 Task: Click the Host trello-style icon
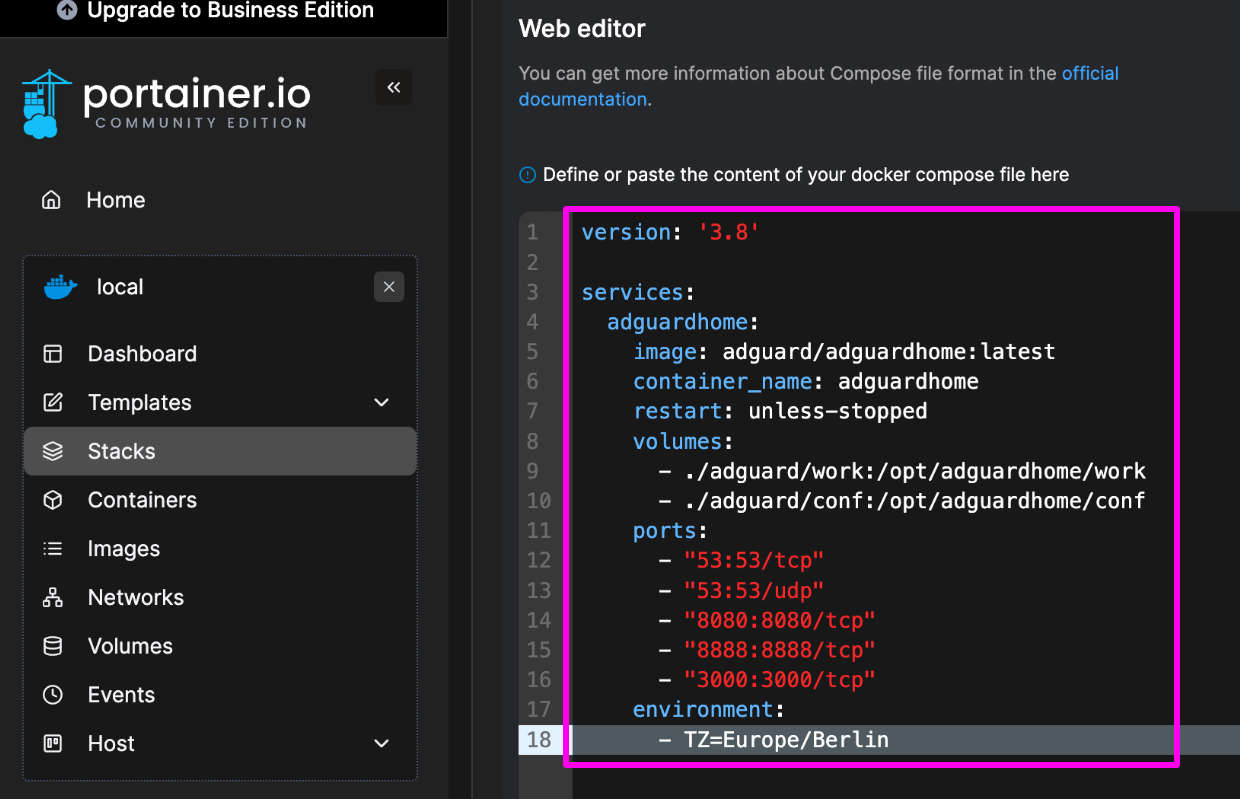pyautogui.click(x=53, y=744)
